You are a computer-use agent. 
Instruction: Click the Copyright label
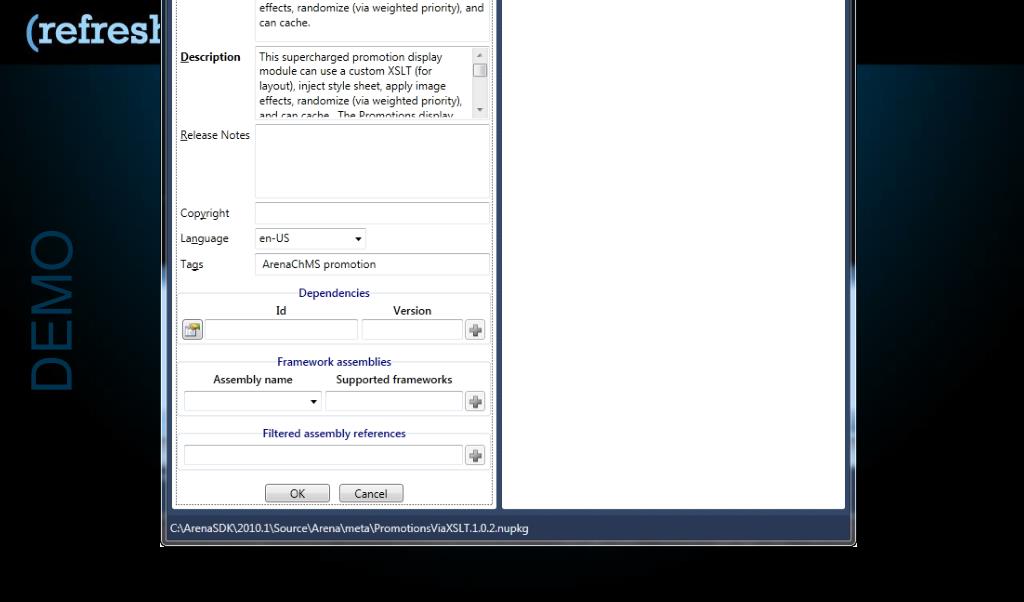point(204,214)
